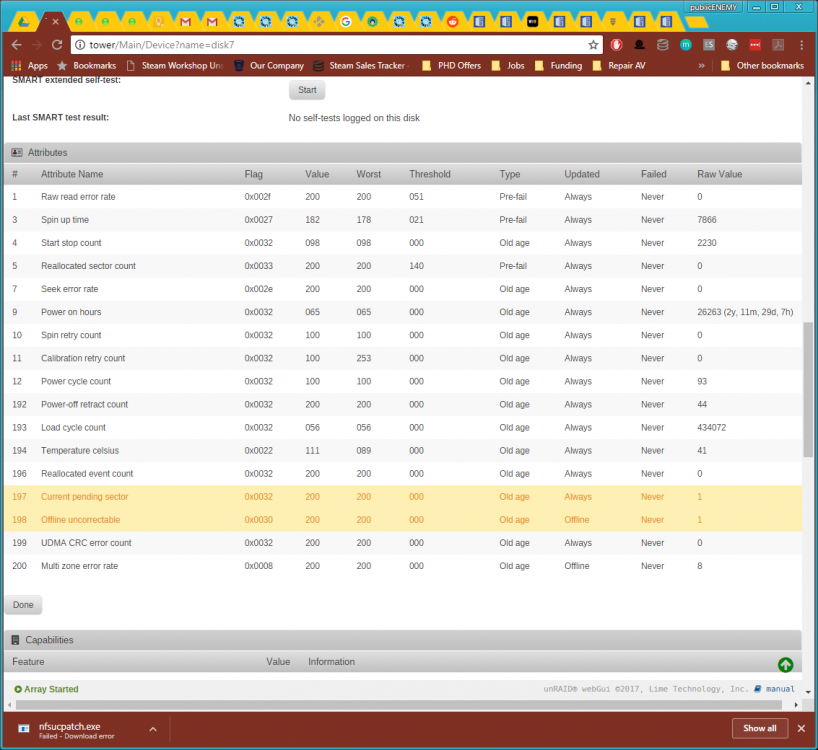Screen dimensions: 818x750
Task: Open a new browser tab
Action: click(x=696, y=22)
